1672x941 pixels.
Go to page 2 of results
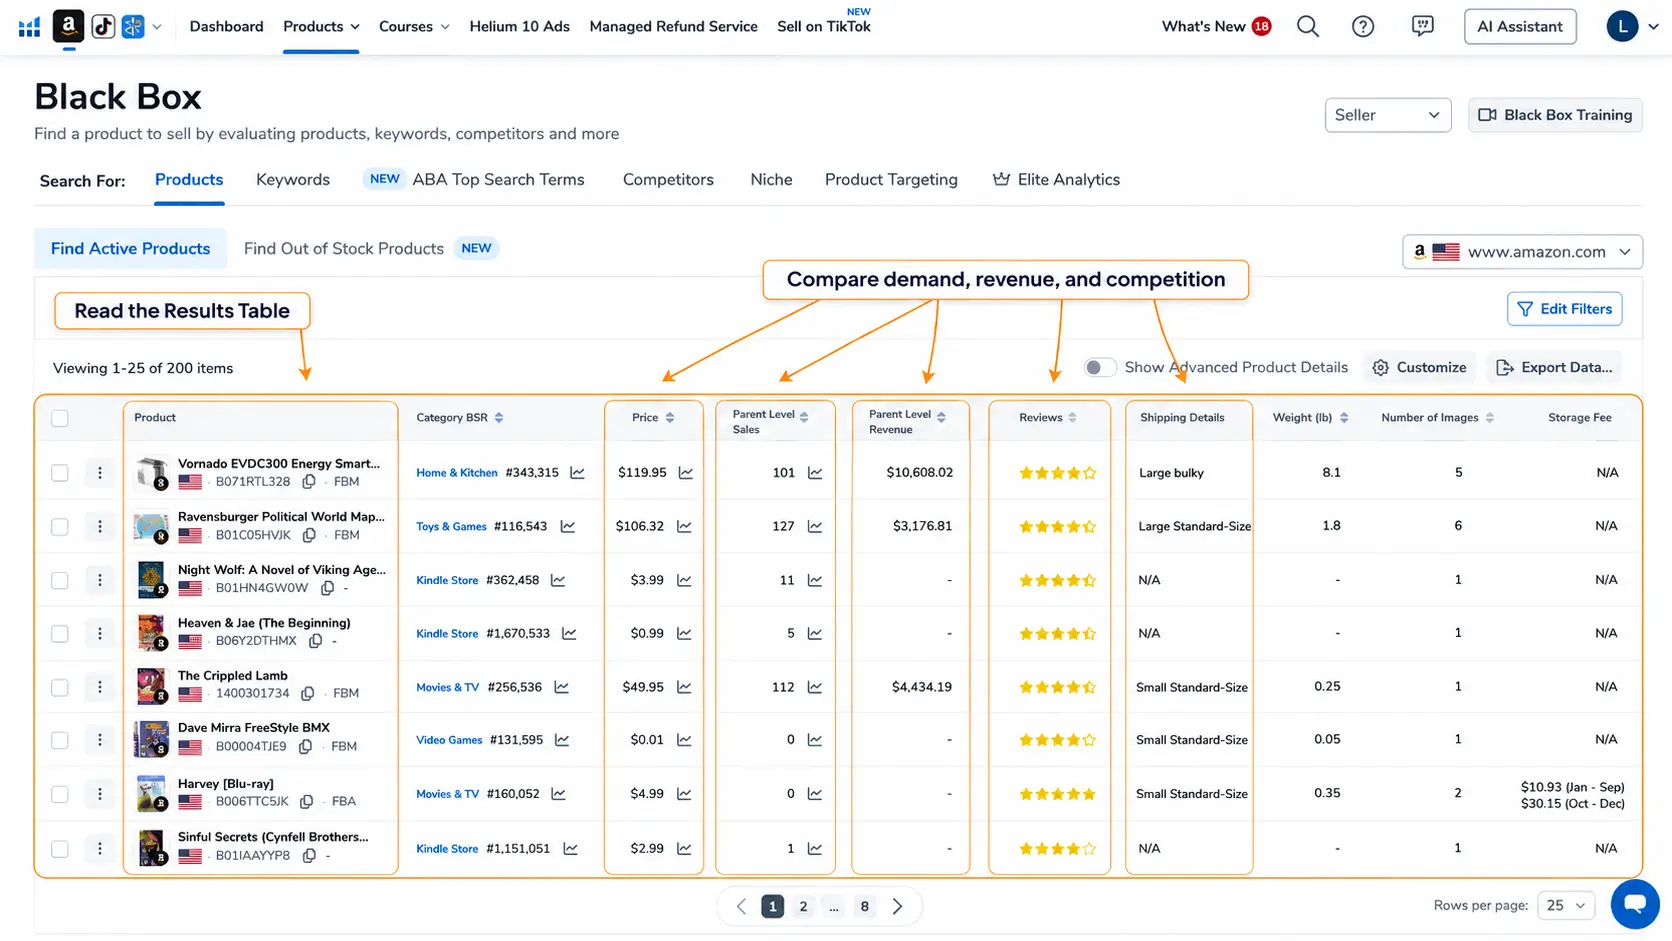click(x=803, y=907)
